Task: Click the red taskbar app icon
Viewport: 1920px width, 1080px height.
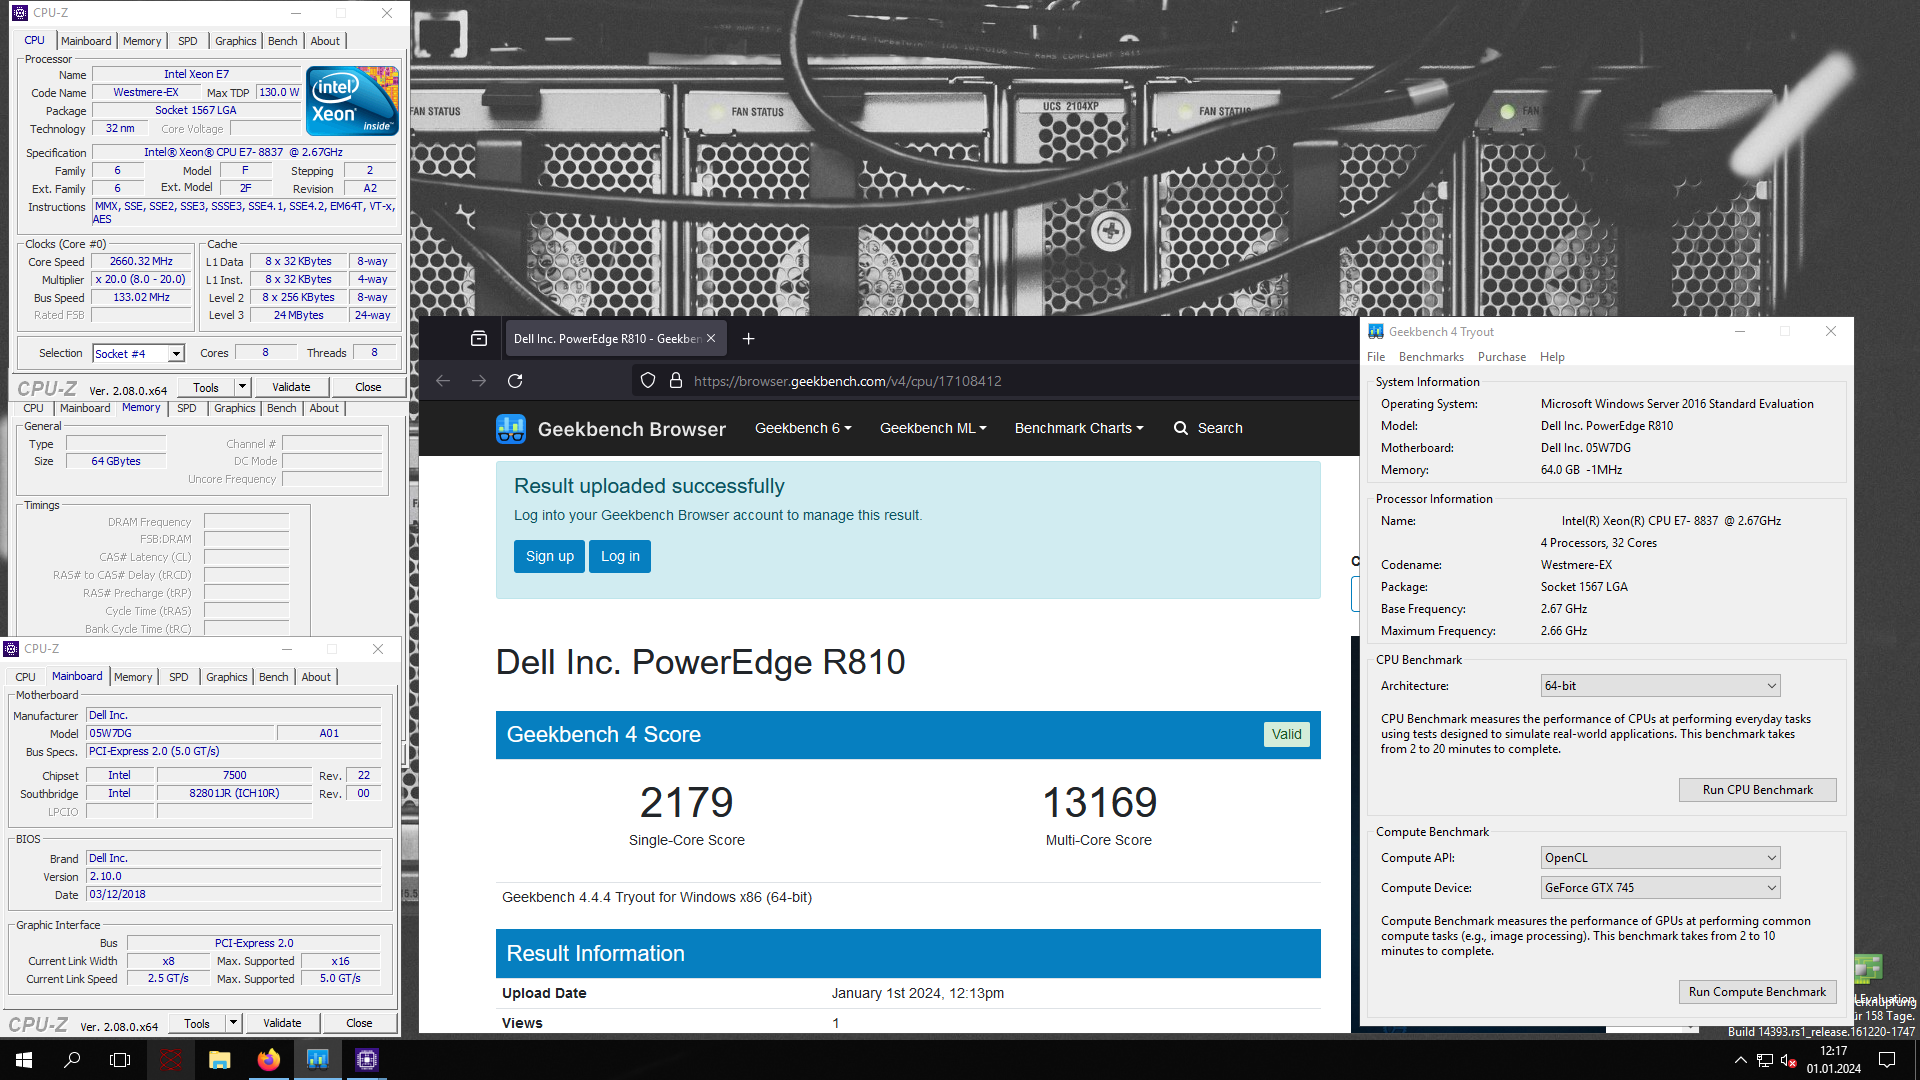Action: click(171, 1060)
